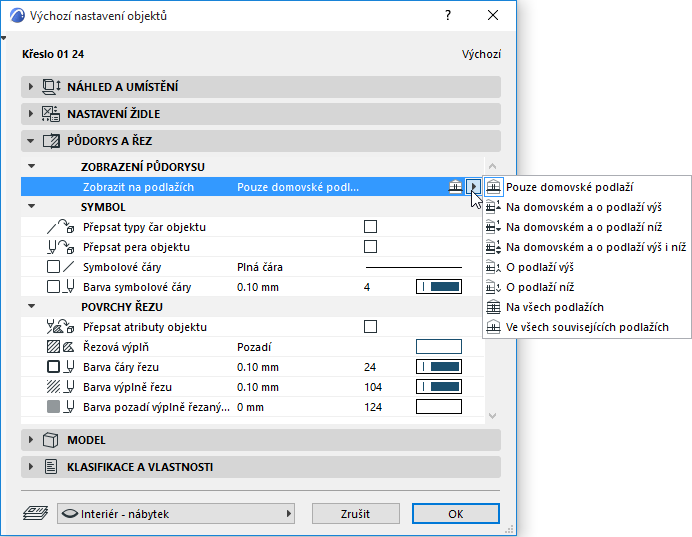Open the Barva symbolové čáry pen color swatch
The height and width of the screenshot is (537, 692).
439,287
